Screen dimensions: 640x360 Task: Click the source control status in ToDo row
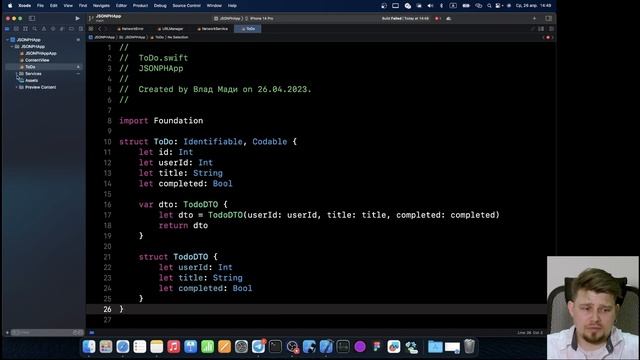point(78,67)
